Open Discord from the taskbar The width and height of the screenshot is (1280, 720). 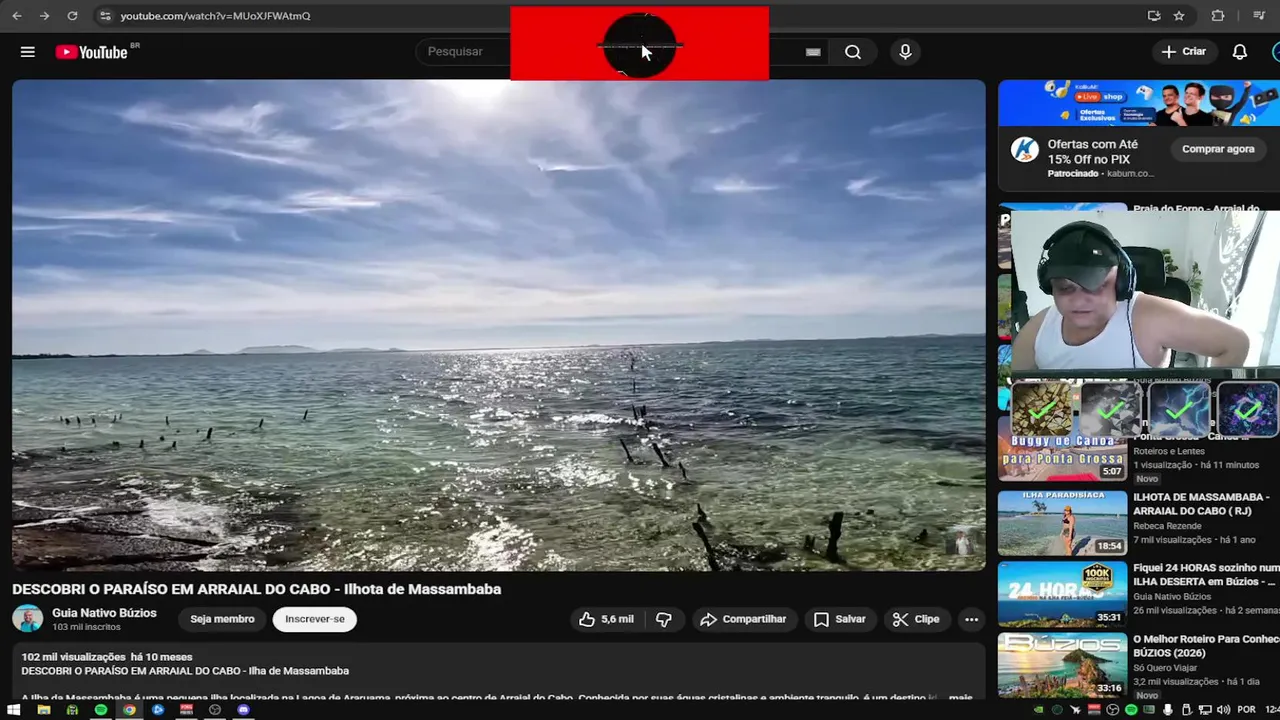pos(244,710)
